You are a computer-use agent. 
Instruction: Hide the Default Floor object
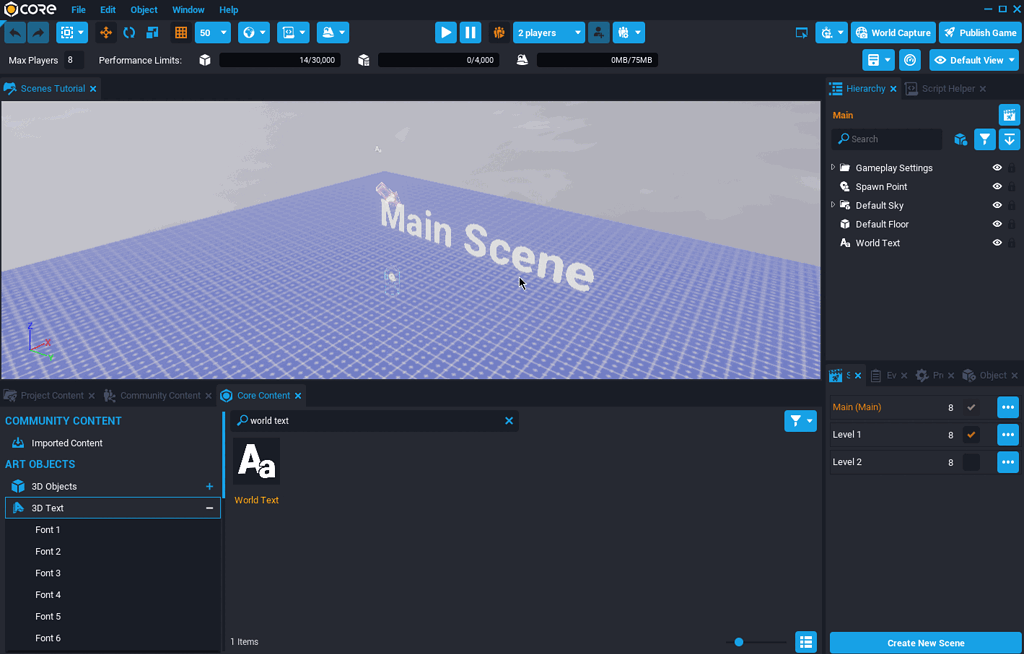[996, 224]
